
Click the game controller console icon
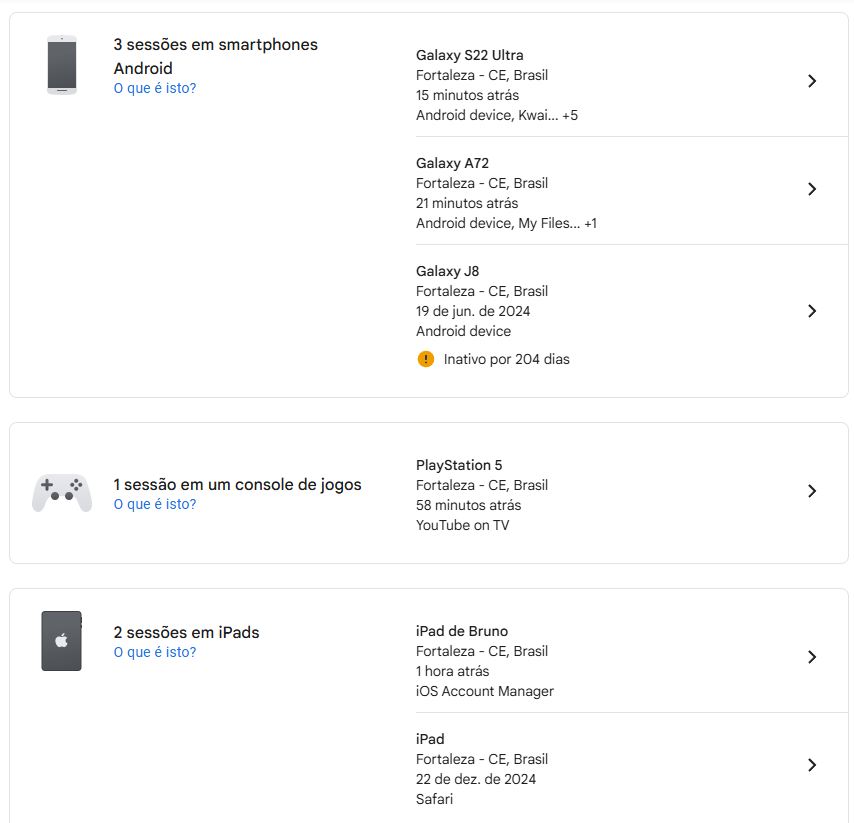(x=62, y=492)
